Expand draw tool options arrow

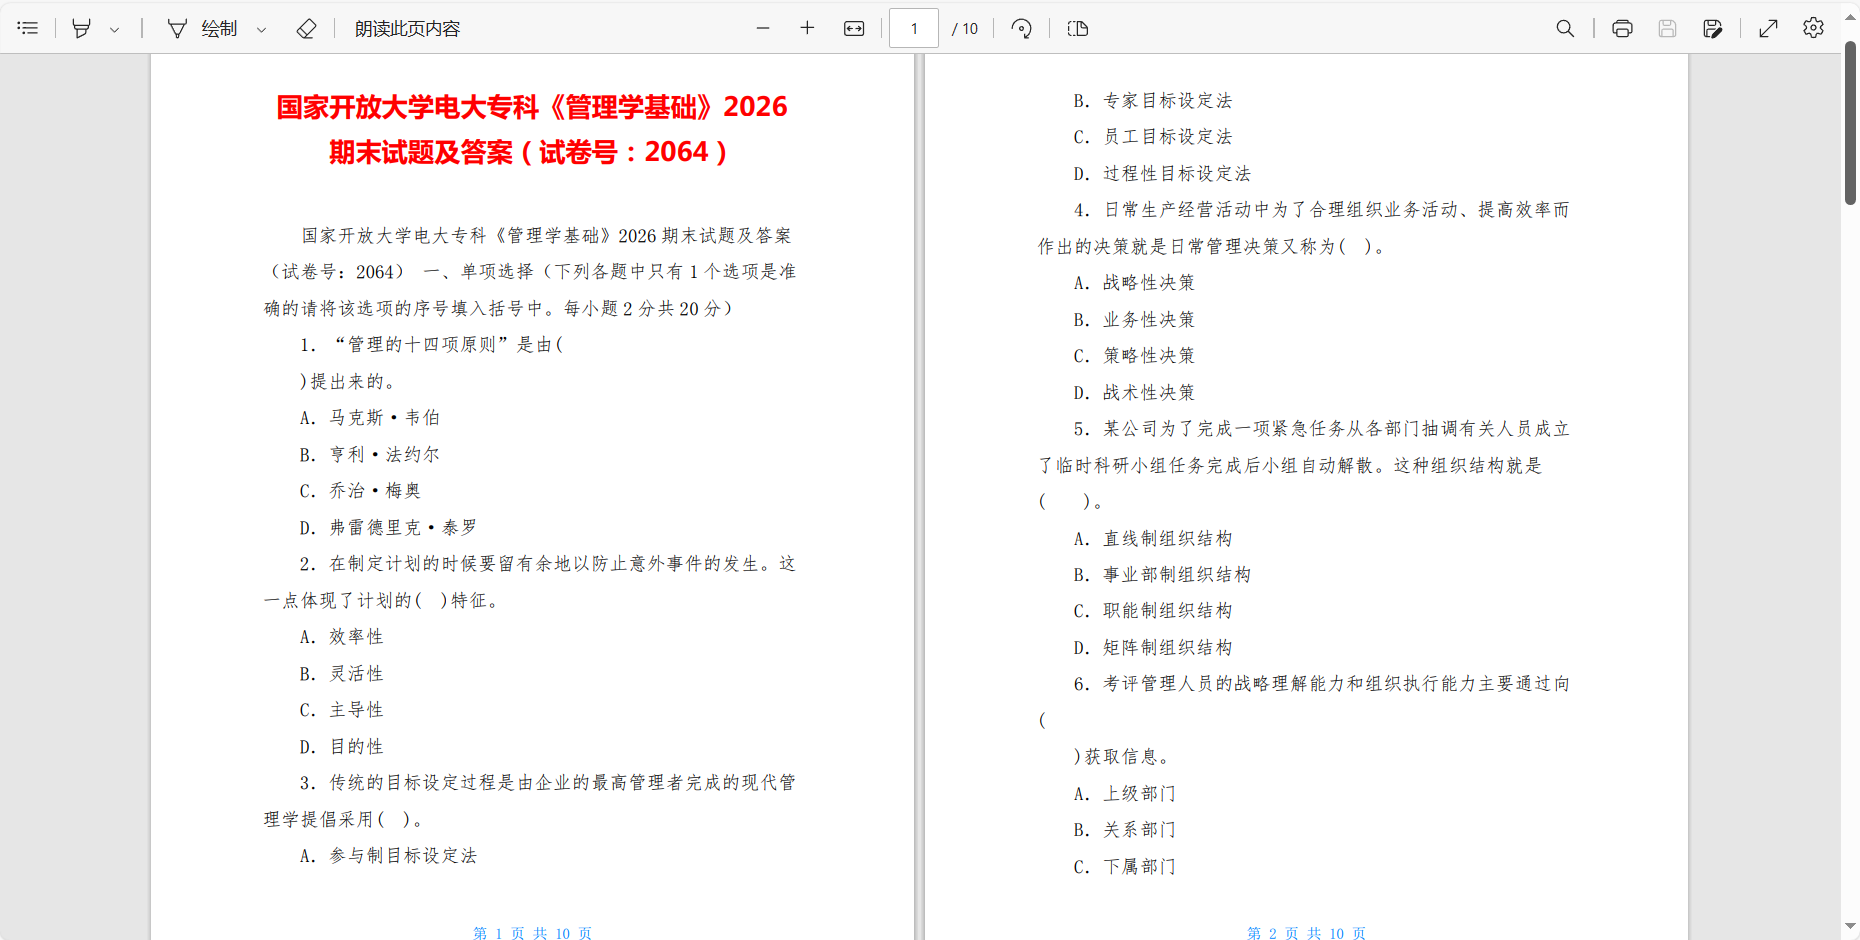(262, 29)
